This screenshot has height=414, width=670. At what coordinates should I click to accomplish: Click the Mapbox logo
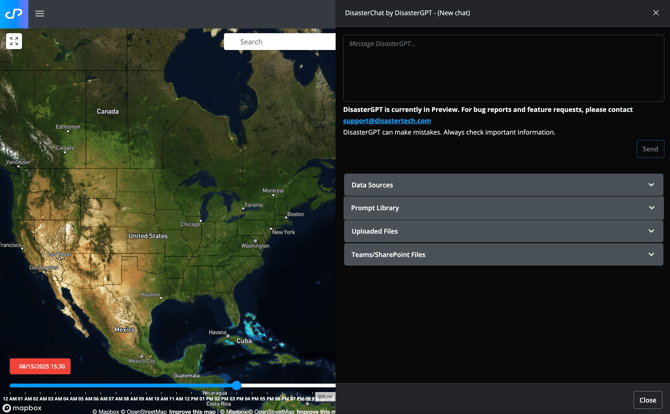point(22,408)
